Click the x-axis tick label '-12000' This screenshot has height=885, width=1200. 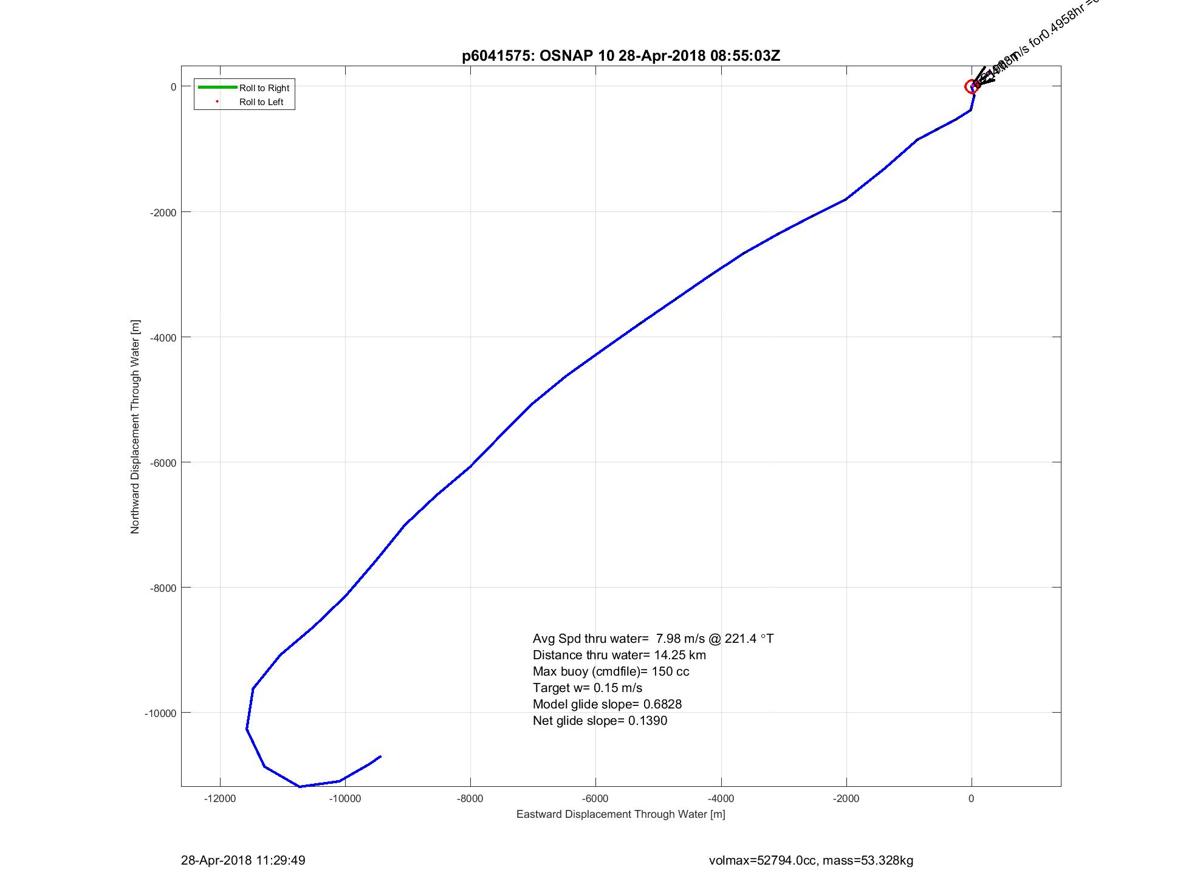point(220,798)
